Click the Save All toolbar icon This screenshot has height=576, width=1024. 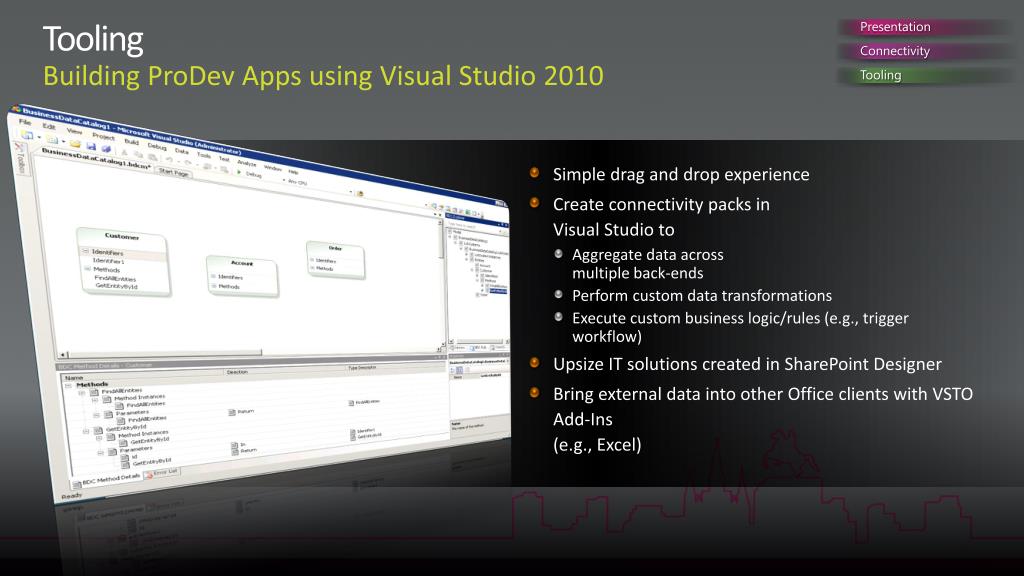click(x=106, y=148)
